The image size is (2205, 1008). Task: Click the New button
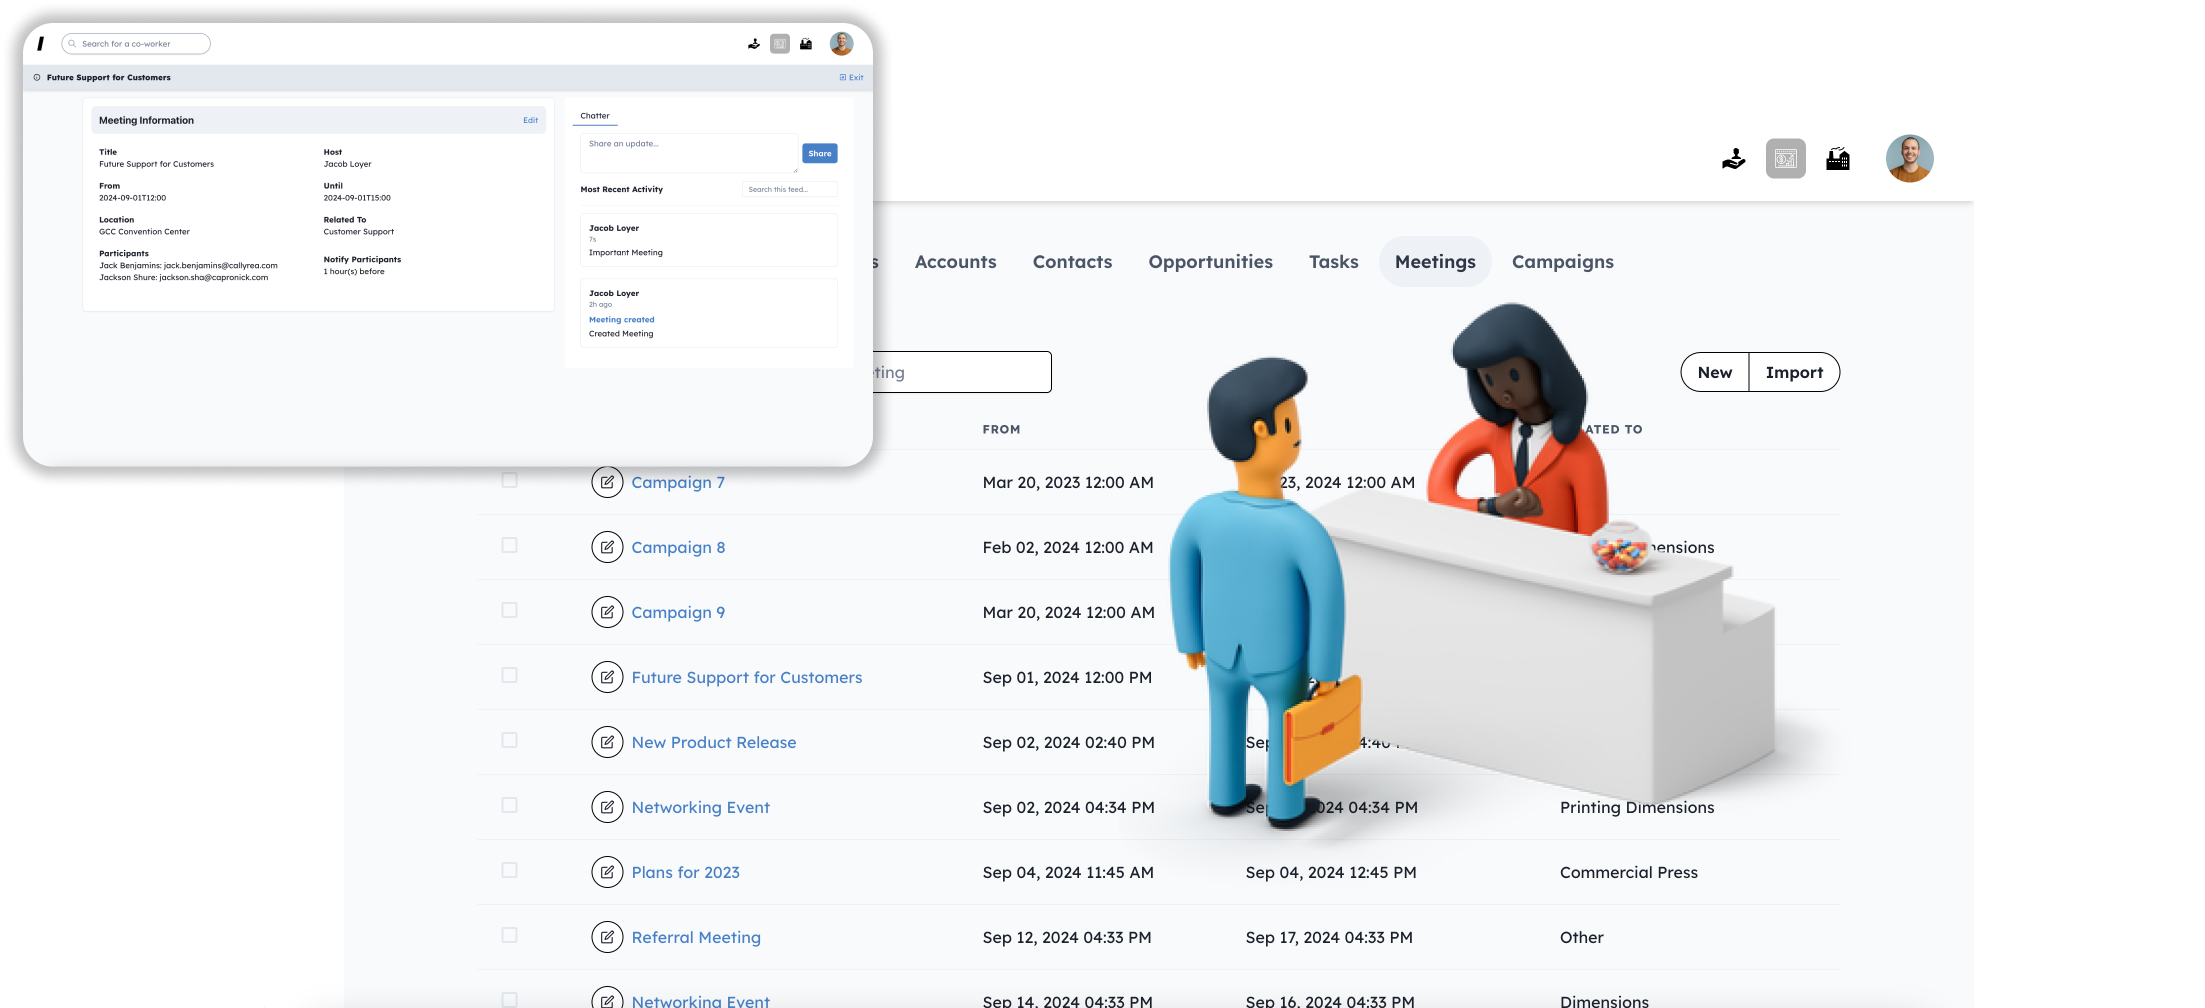click(x=1714, y=372)
